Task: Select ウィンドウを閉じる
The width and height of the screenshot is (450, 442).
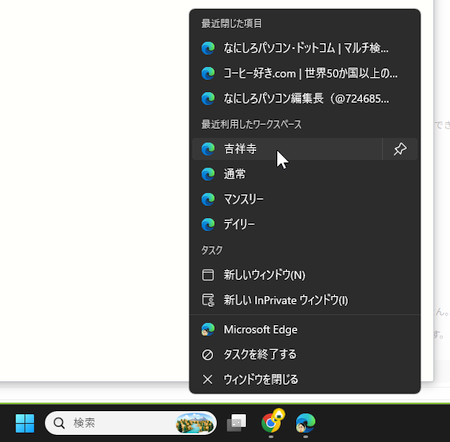Action: [x=305, y=380]
